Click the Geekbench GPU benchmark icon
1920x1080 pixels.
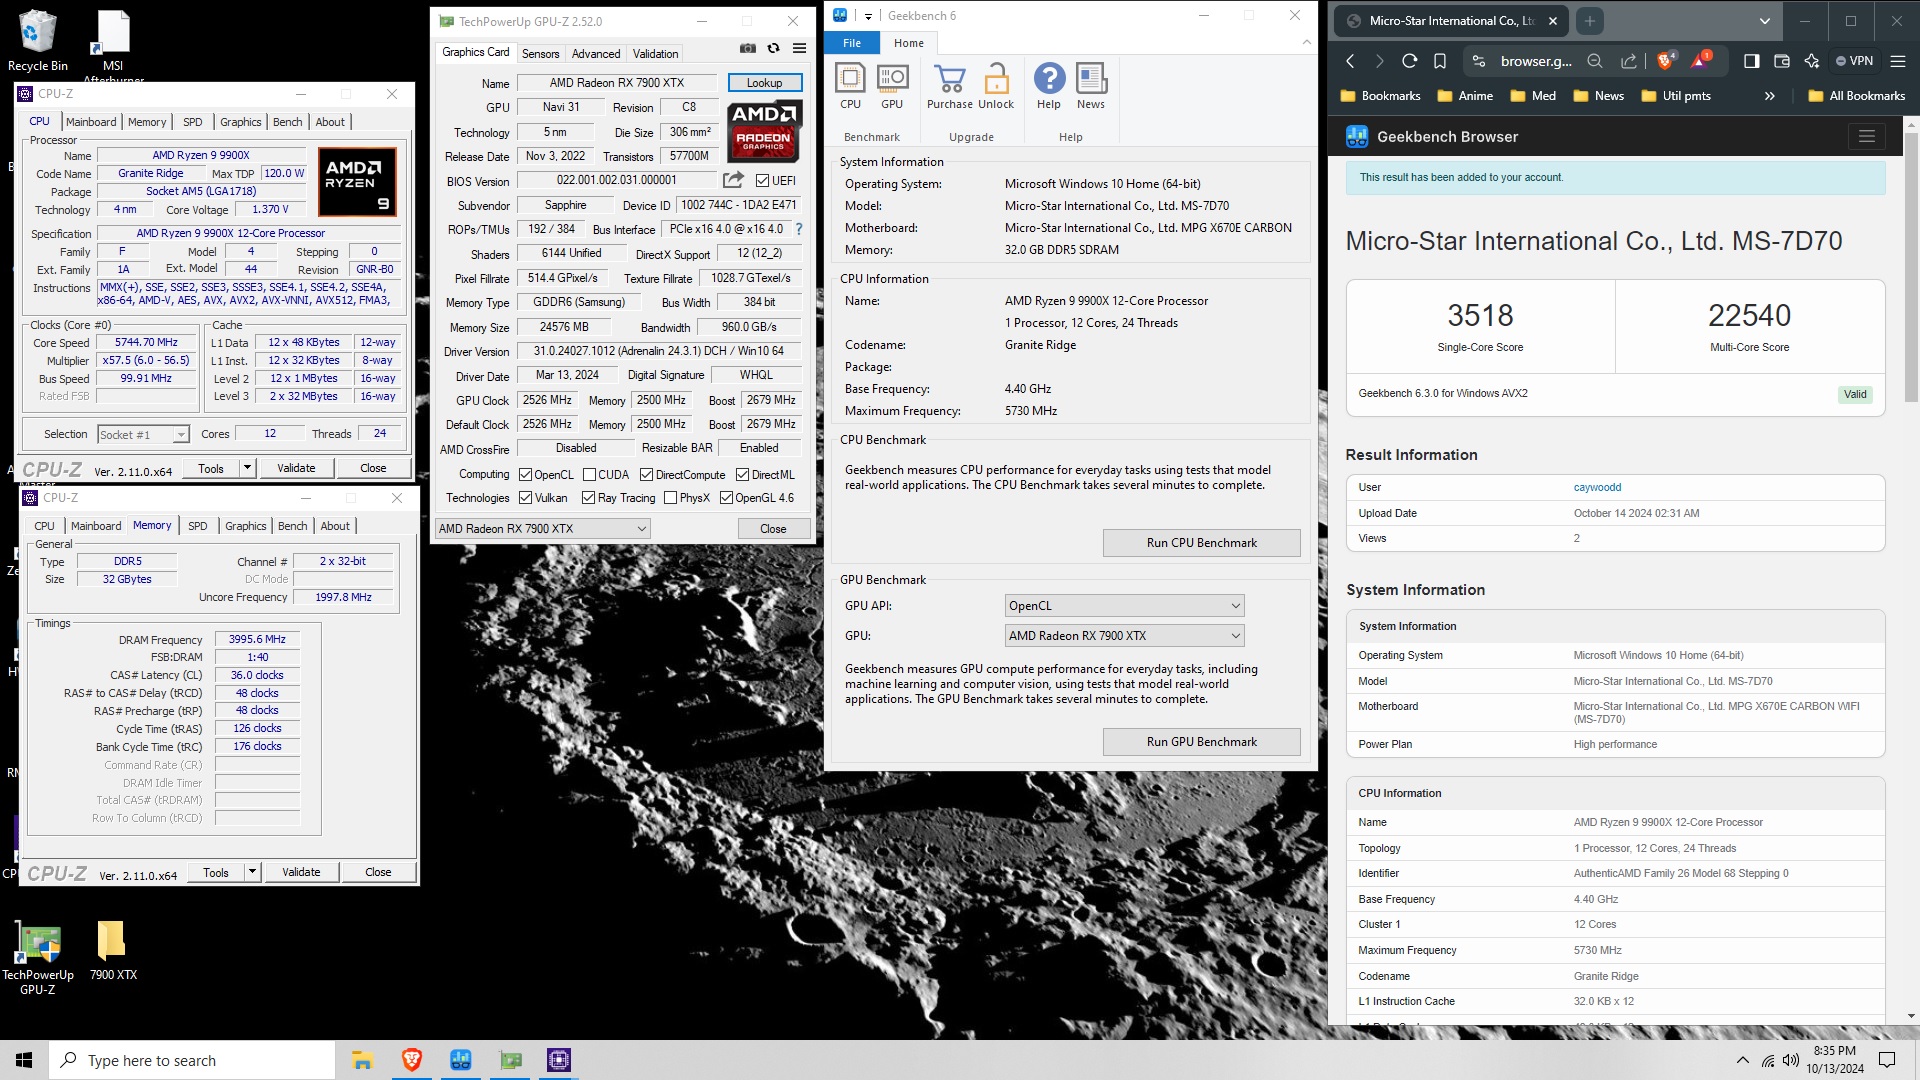tap(892, 86)
